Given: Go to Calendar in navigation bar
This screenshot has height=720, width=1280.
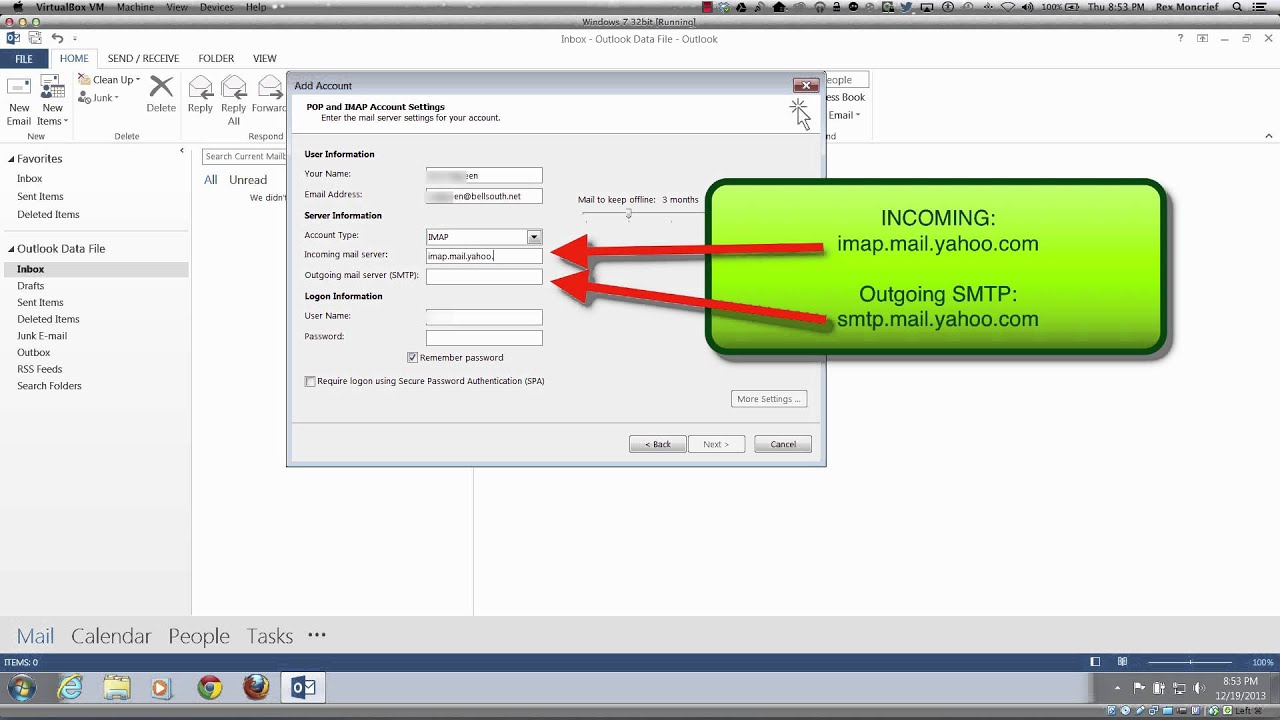Looking at the screenshot, I should coord(111,636).
